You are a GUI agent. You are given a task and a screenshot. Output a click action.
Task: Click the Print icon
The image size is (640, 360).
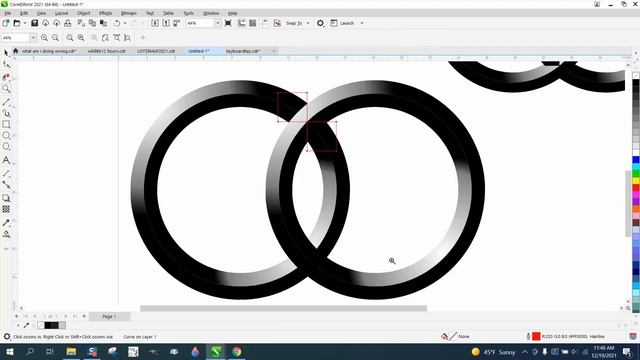pyautogui.click(x=67, y=23)
